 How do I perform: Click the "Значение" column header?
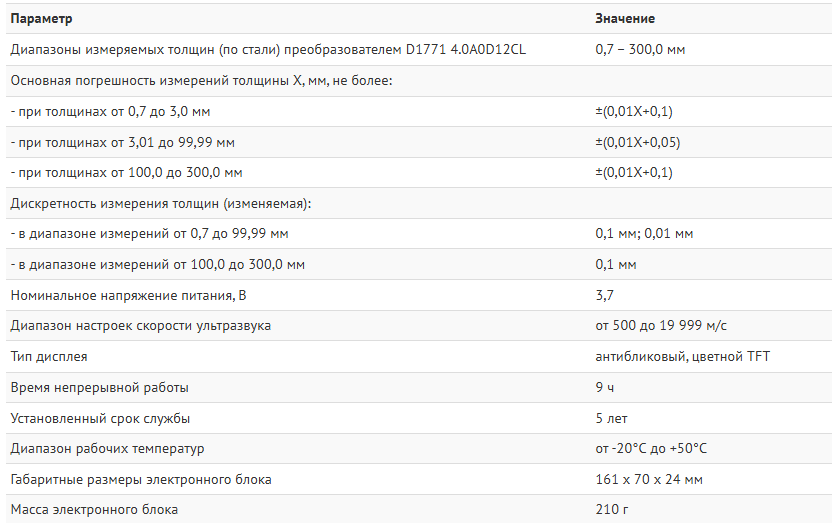tap(625, 19)
